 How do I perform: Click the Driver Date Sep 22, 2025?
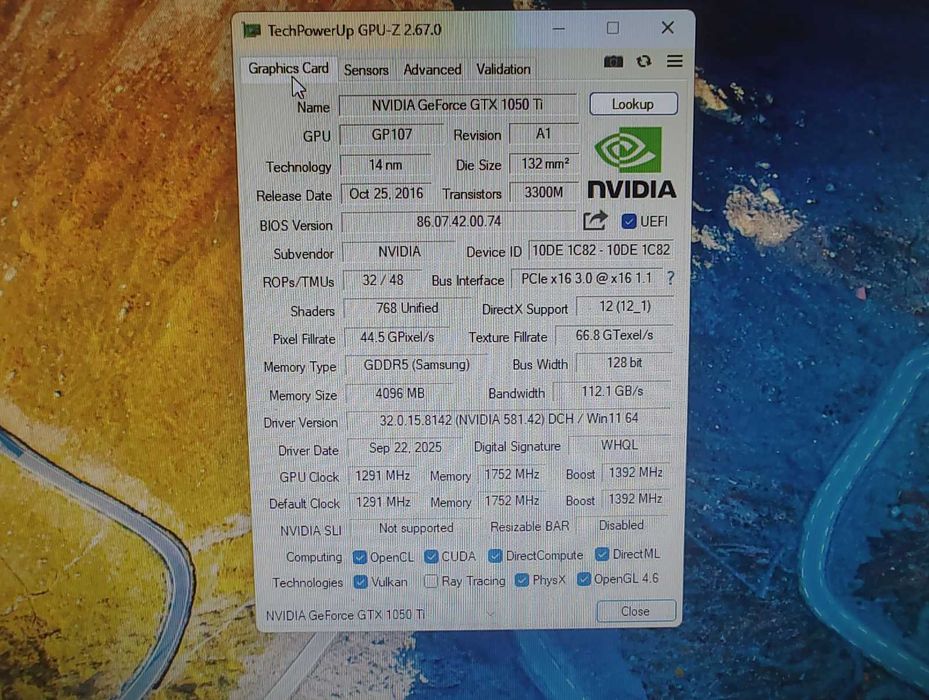click(x=405, y=448)
